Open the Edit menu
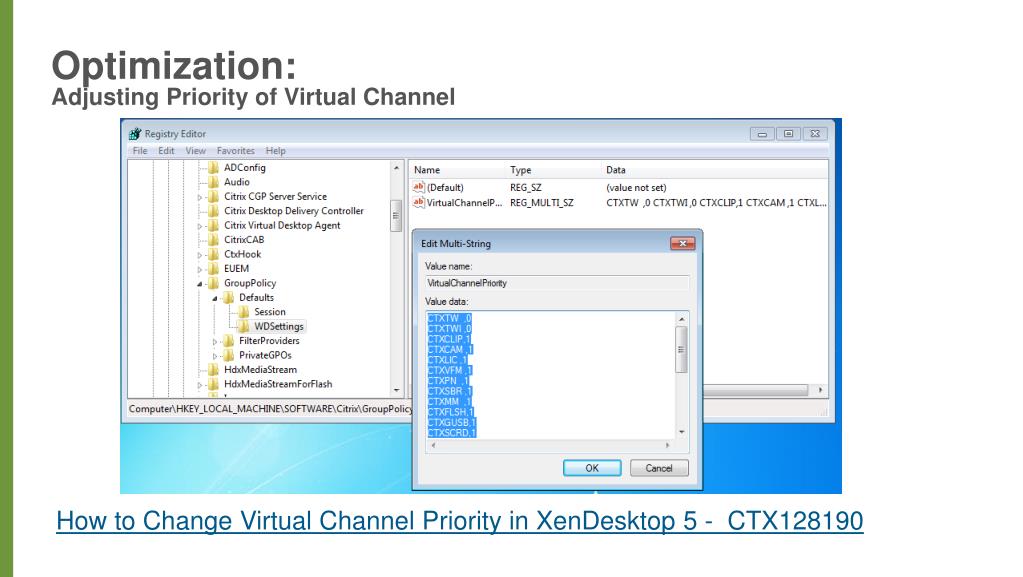 point(166,151)
